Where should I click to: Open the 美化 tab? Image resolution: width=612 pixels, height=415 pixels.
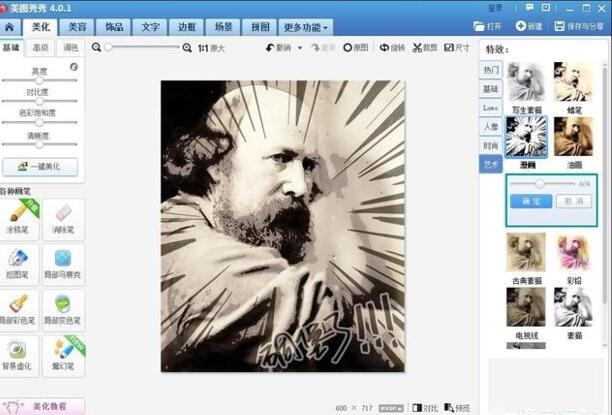[x=41, y=27]
